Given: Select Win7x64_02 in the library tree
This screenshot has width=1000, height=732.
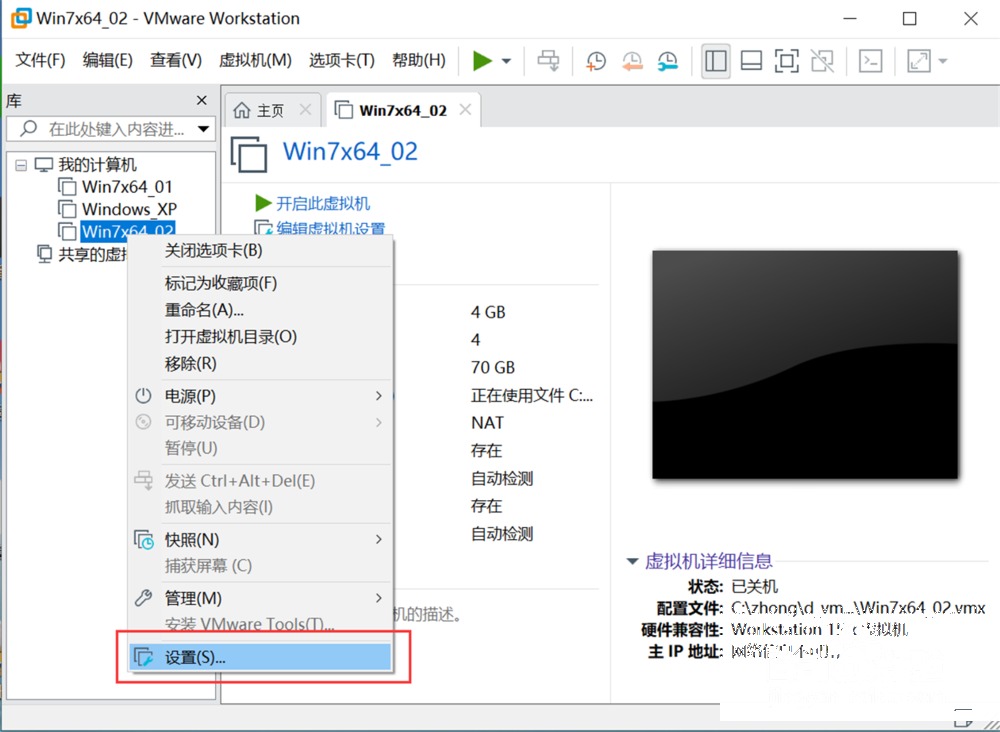Looking at the screenshot, I should pyautogui.click(x=128, y=231).
